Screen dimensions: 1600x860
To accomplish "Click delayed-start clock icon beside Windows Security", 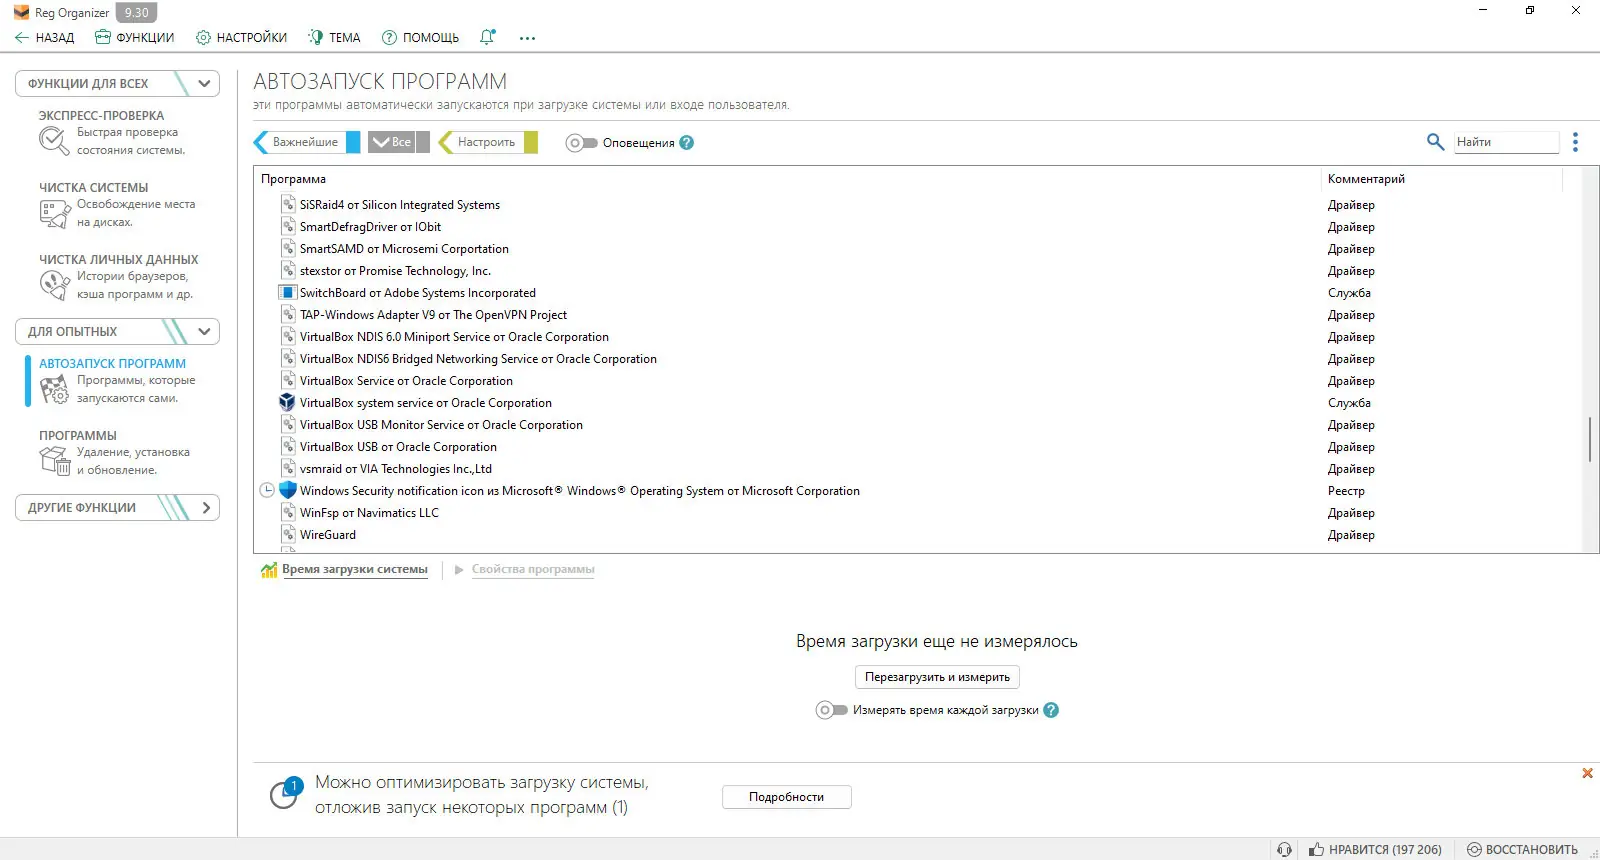I will point(267,490).
